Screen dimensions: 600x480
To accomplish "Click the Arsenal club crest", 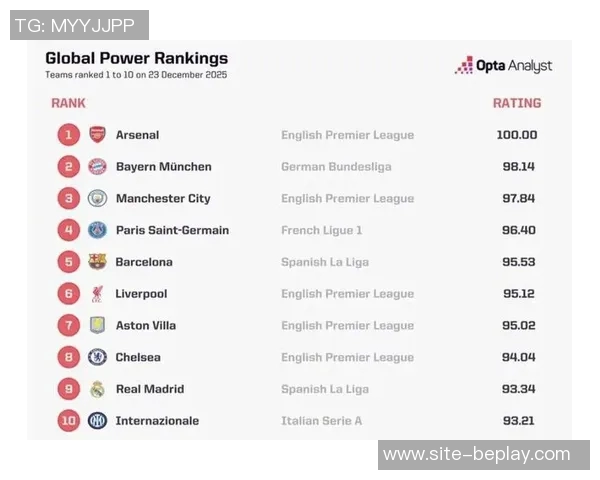I will click(97, 135).
